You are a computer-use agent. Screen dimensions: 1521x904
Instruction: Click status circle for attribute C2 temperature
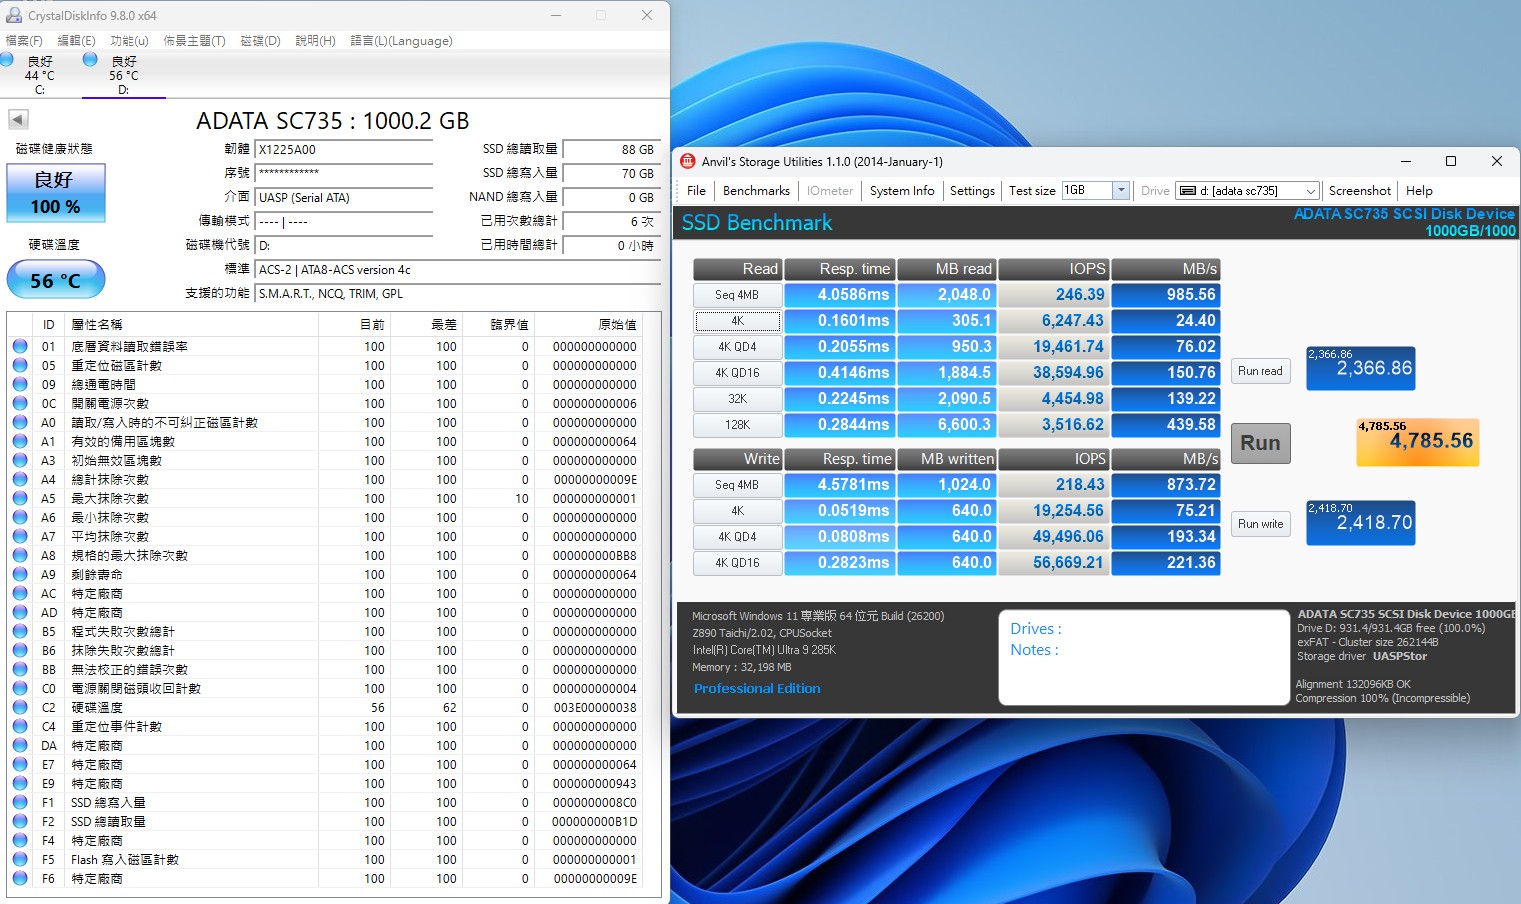pyautogui.click(x=20, y=707)
